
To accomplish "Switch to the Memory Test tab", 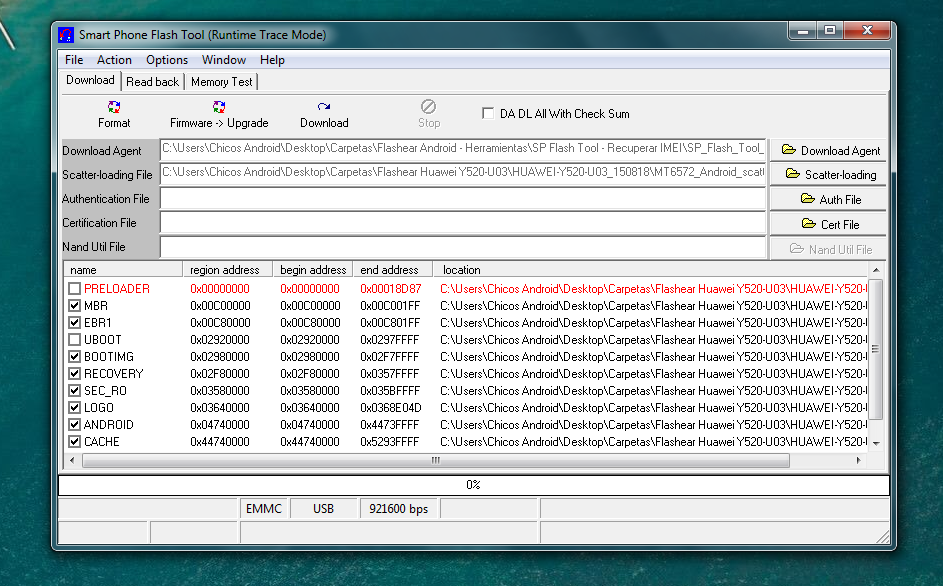I will pyautogui.click(x=221, y=81).
